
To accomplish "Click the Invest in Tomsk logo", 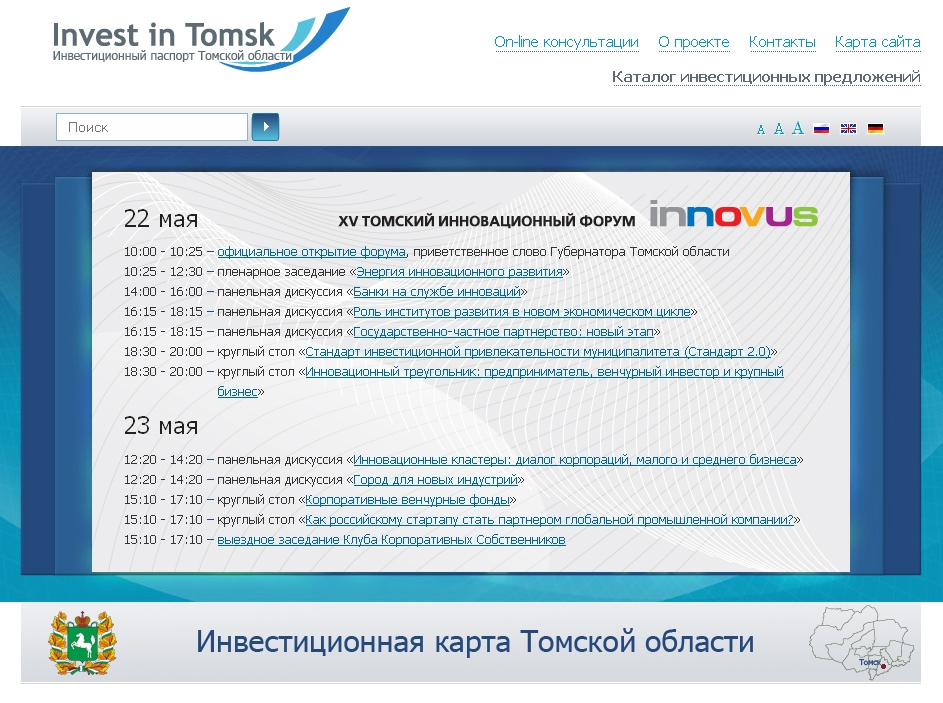I will coord(201,39).
